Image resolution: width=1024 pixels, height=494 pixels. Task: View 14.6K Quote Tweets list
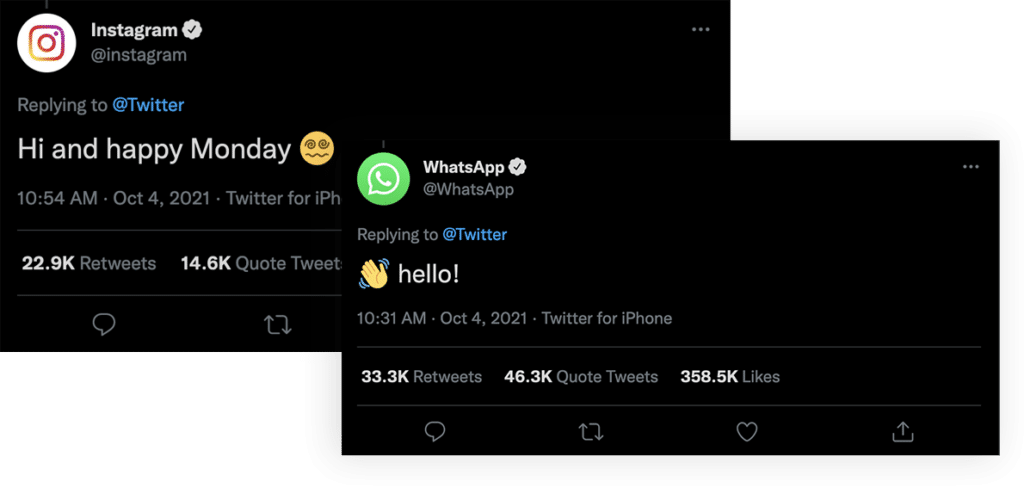260,264
